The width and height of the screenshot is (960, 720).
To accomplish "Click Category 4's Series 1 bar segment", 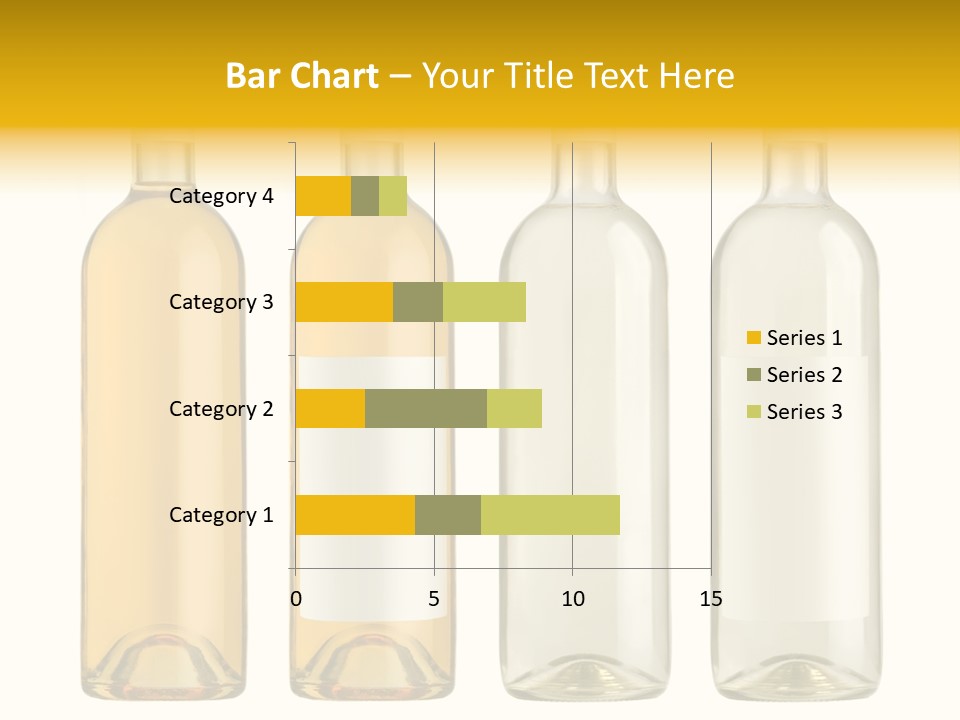I will pos(323,196).
